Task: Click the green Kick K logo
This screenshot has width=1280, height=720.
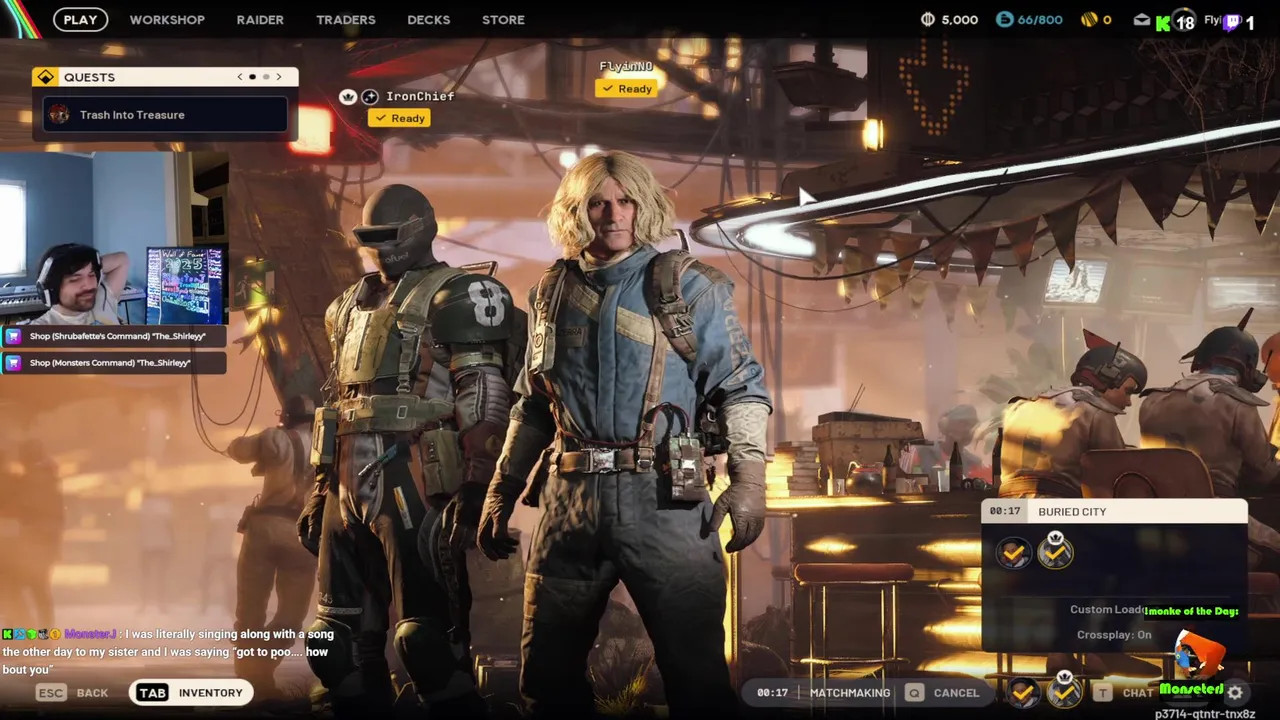Action: [1162, 22]
